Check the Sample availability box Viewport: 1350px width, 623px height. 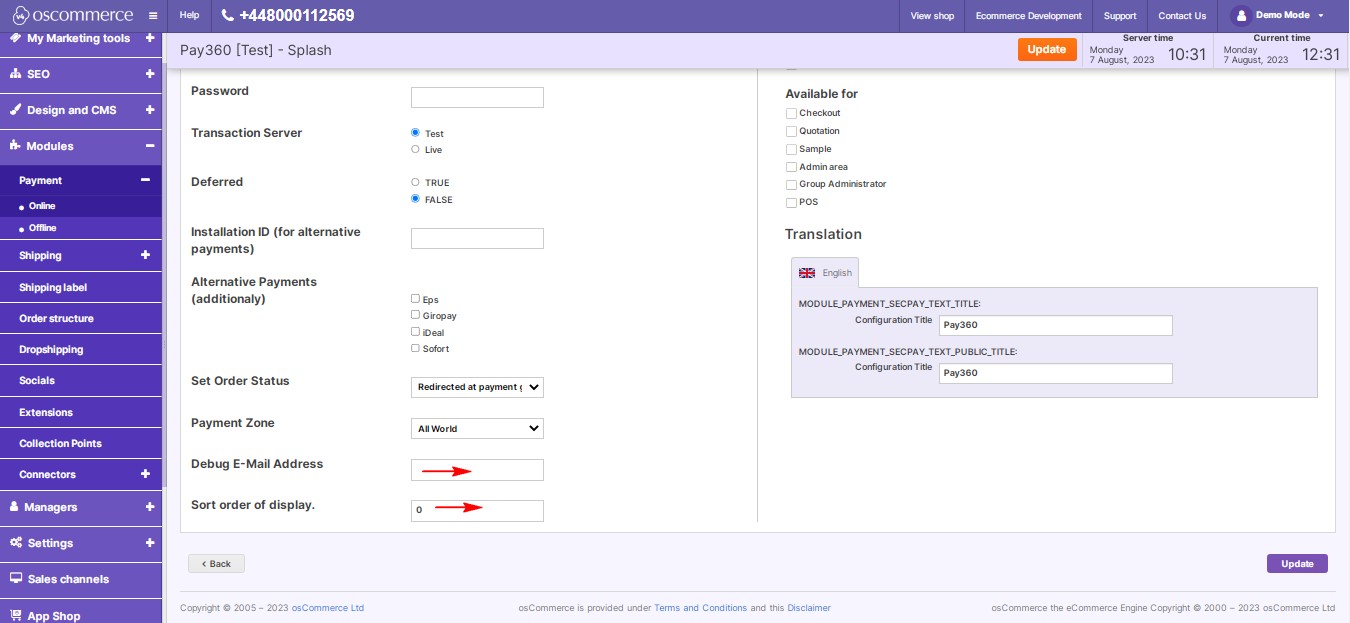(791, 149)
